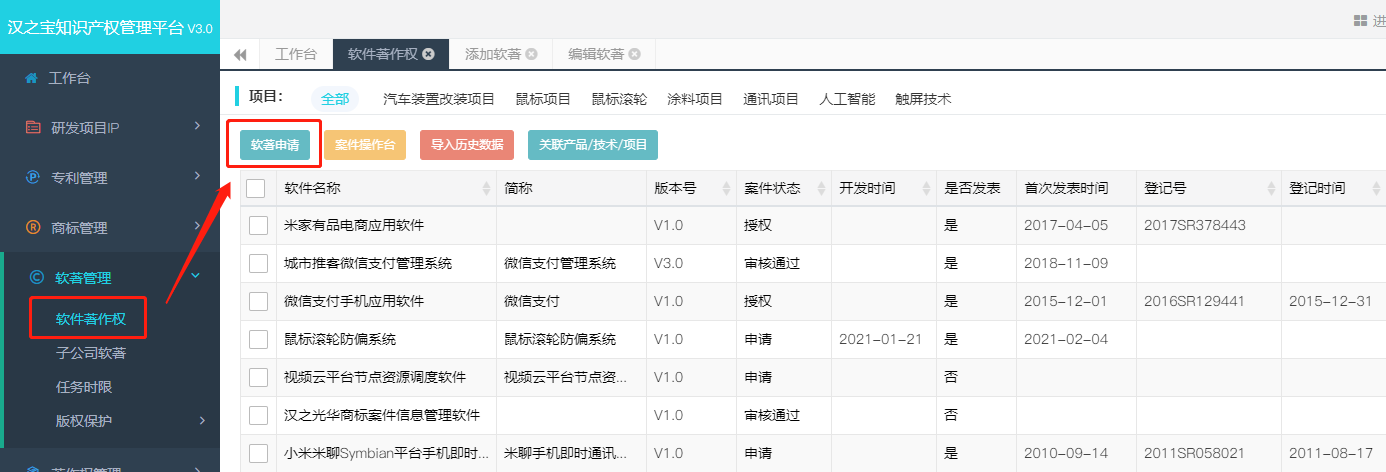Filter by 鼠标项目
Image resolution: width=1386 pixels, height=472 pixels.
(x=543, y=99)
